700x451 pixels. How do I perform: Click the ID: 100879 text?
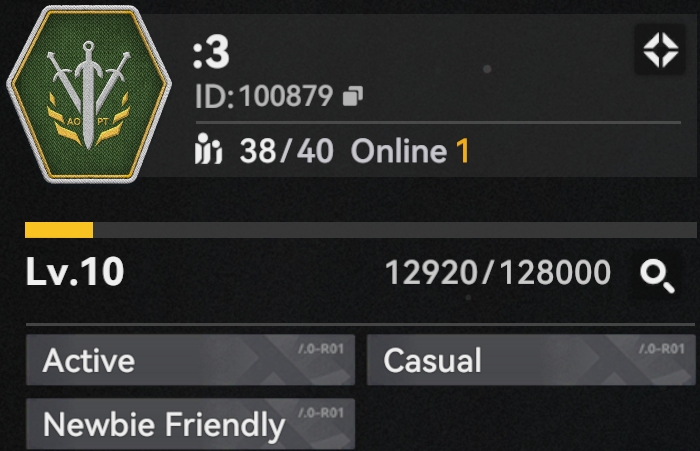pos(264,96)
